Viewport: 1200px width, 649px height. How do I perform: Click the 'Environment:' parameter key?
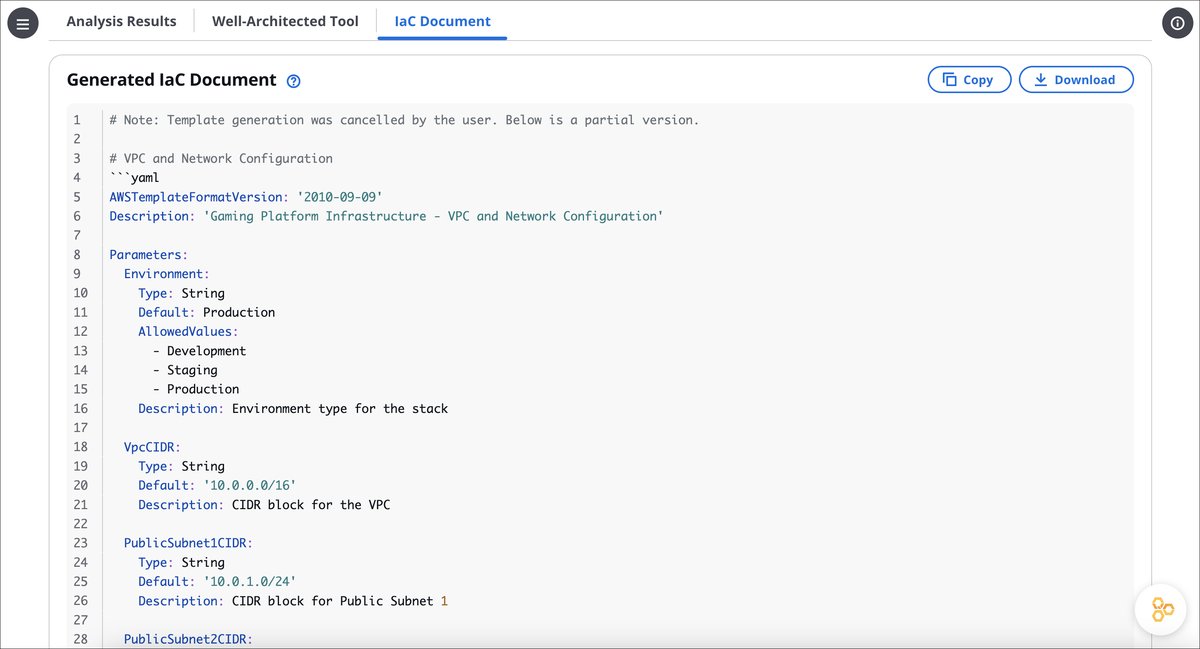(166, 274)
